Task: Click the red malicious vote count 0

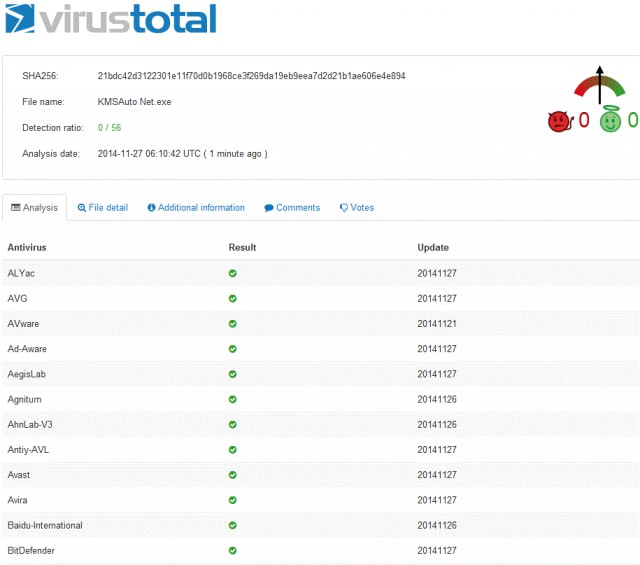Action: [584, 120]
